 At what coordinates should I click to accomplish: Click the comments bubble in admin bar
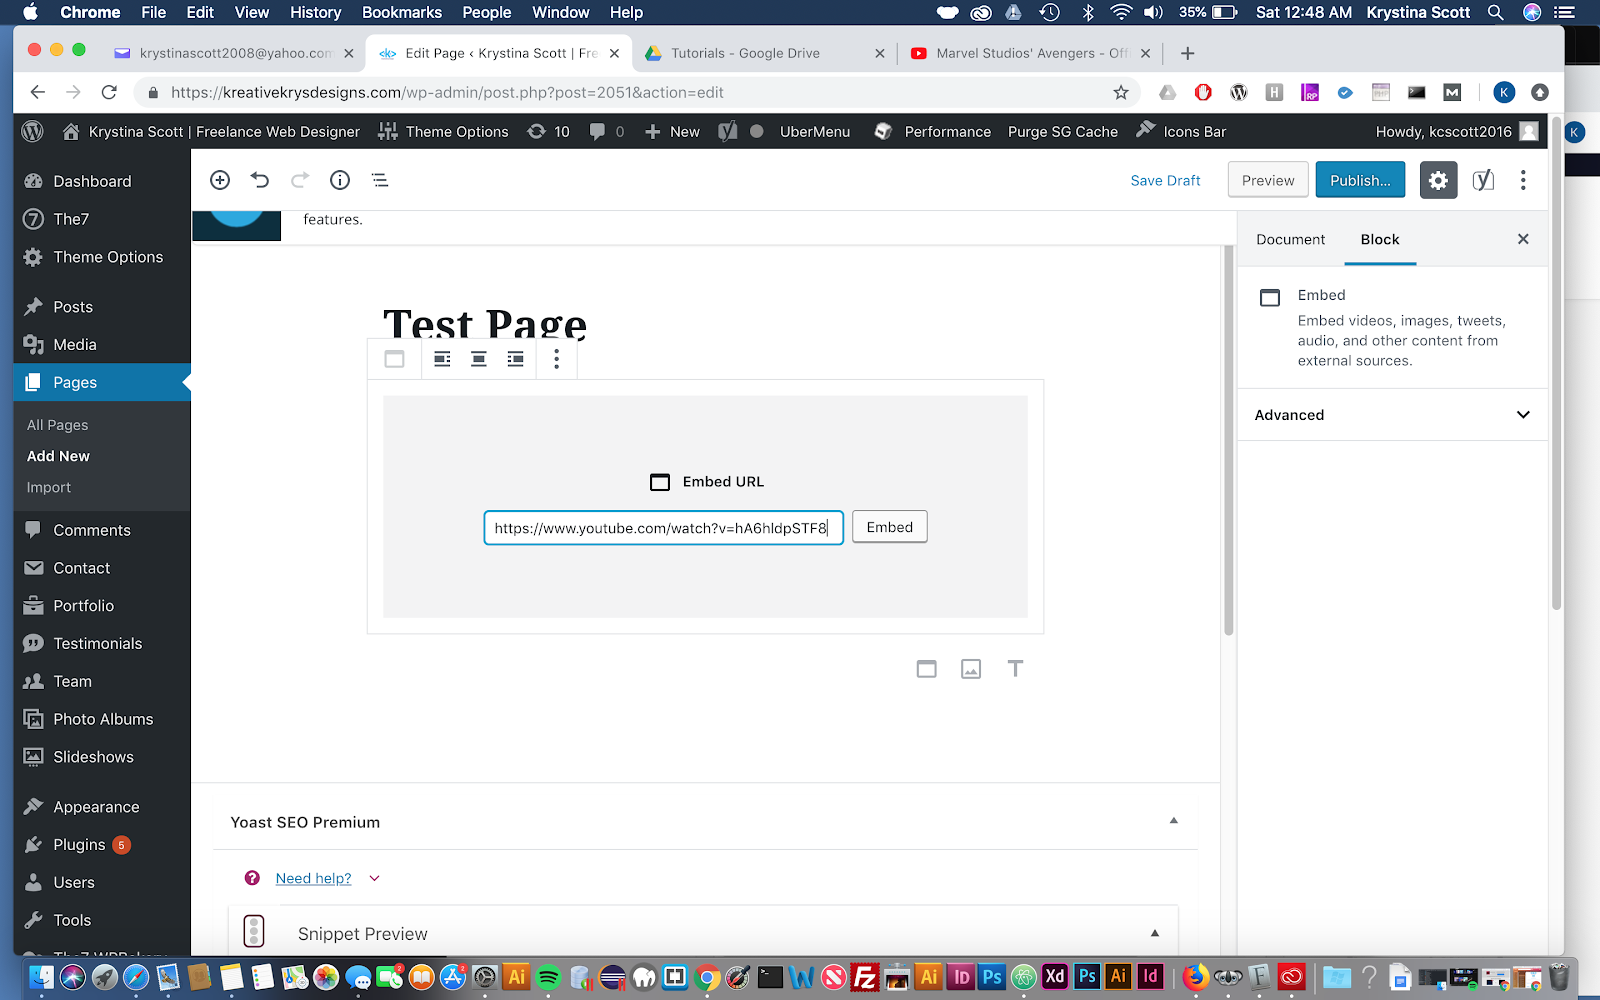607,131
